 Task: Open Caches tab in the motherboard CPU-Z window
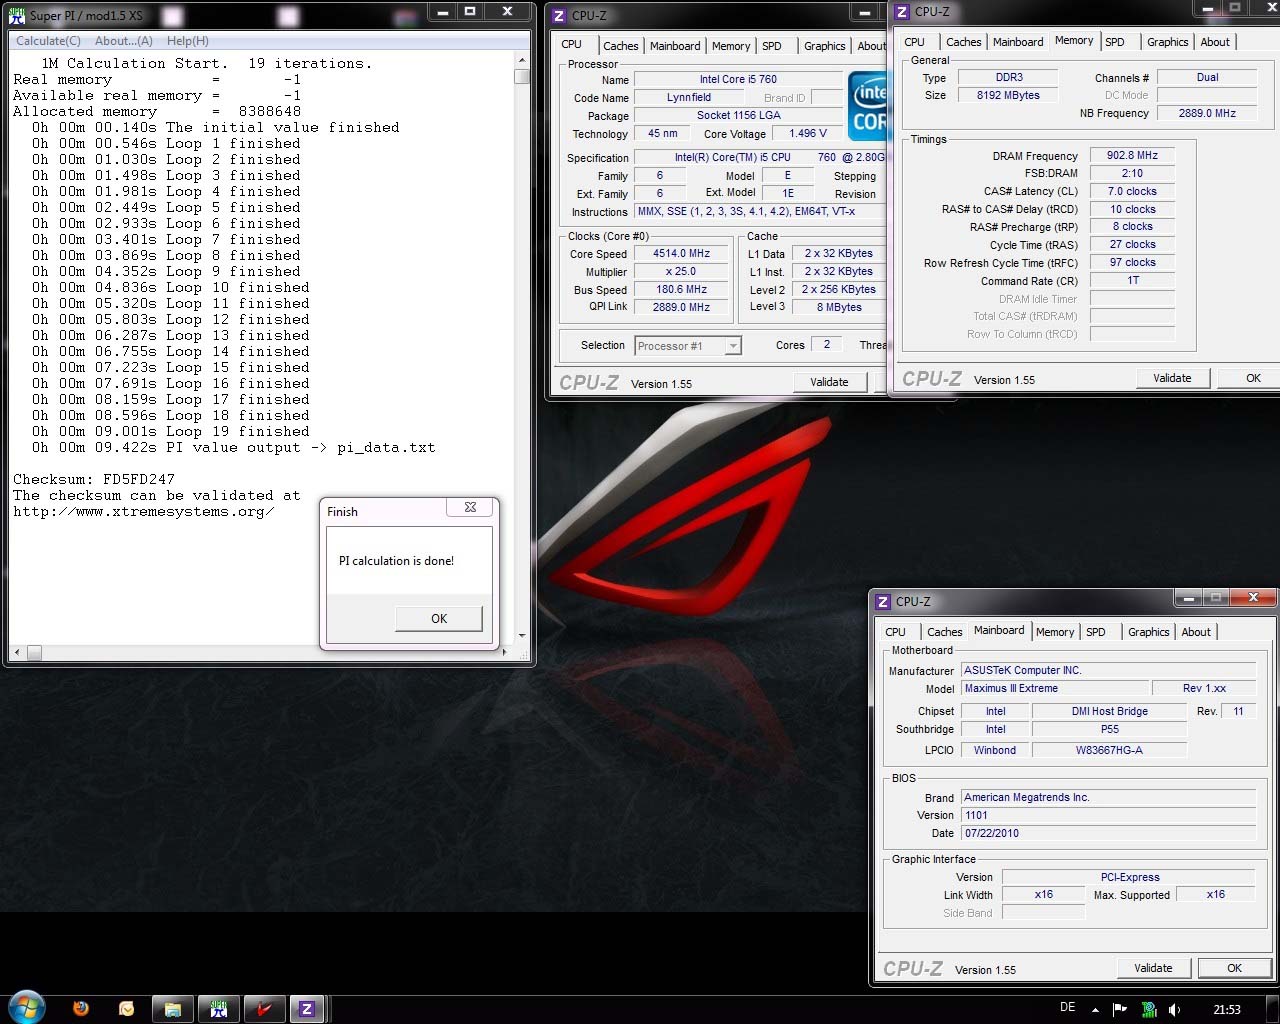pyautogui.click(x=945, y=632)
